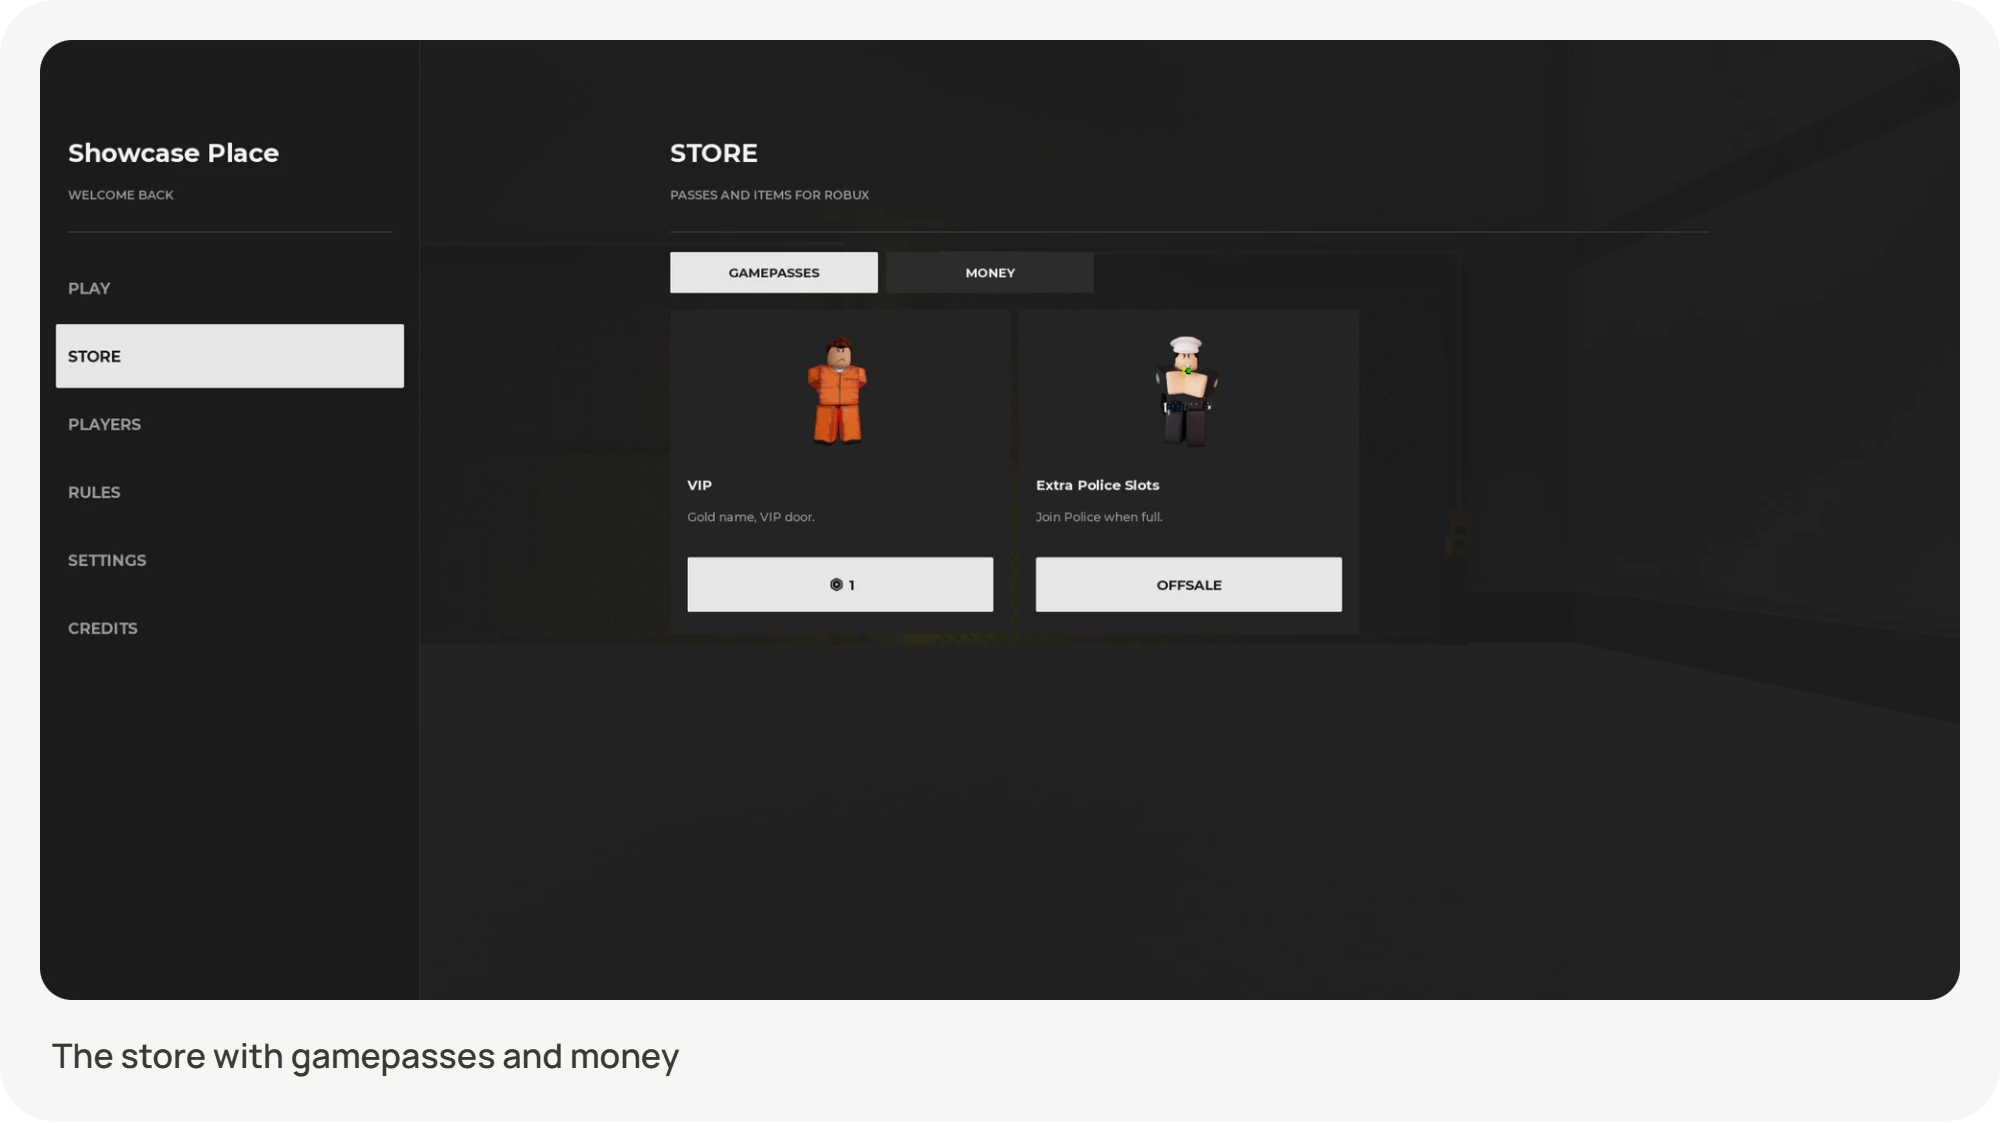Click the OFFSALE button for Extra Police Slots
This screenshot has height=1122, width=2000.
click(x=1189, y=585)
